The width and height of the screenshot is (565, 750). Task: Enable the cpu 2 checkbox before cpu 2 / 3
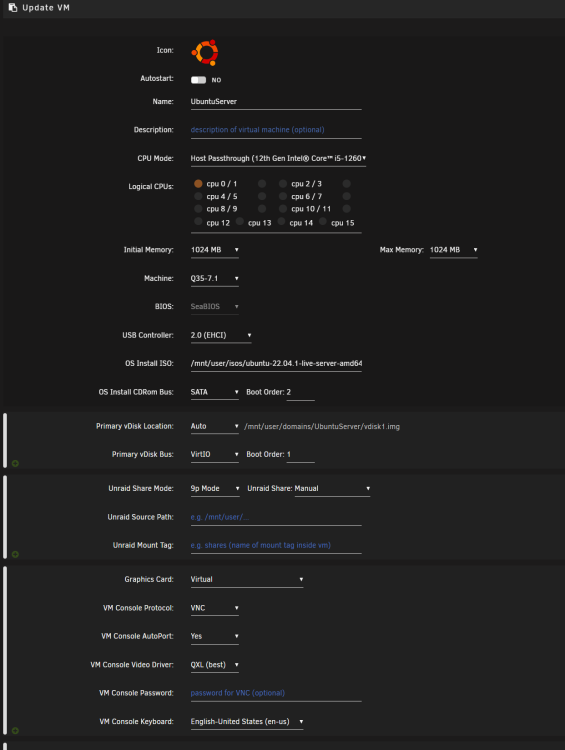click(283, 184)
